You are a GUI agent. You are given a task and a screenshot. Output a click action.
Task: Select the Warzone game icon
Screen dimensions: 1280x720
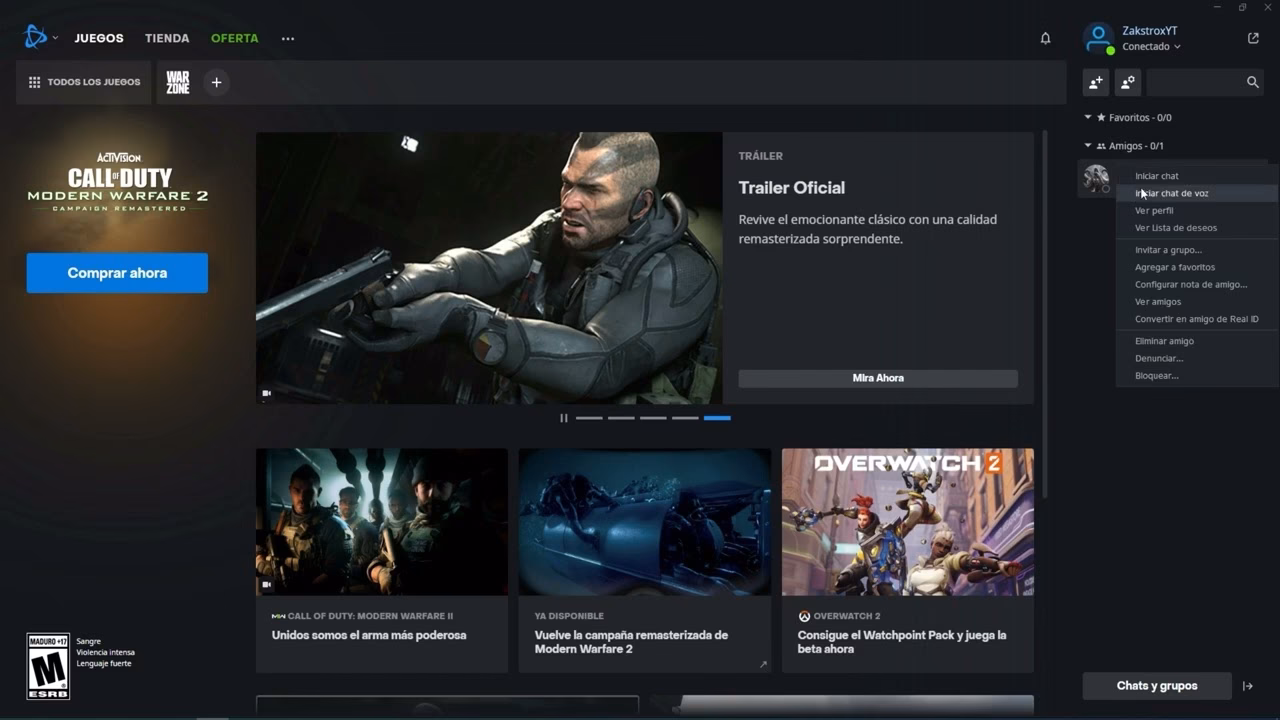178,82
